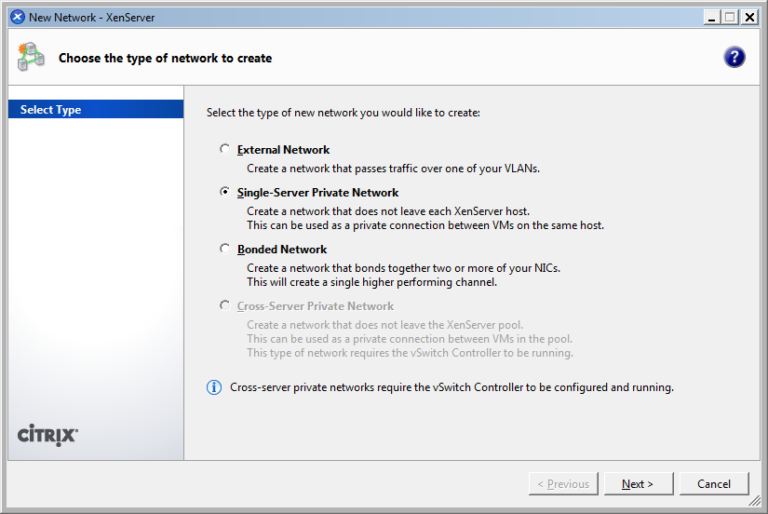Image resolution: width=768 pixels, height=514 pixels.
Task: Click the maximize button in title bar
Action: click(729, 17)
